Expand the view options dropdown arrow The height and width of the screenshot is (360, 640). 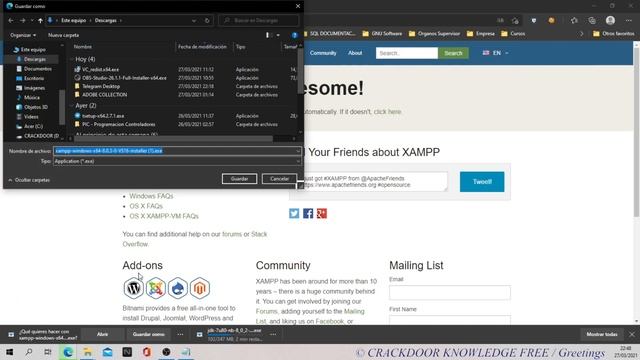coord(278,35)
